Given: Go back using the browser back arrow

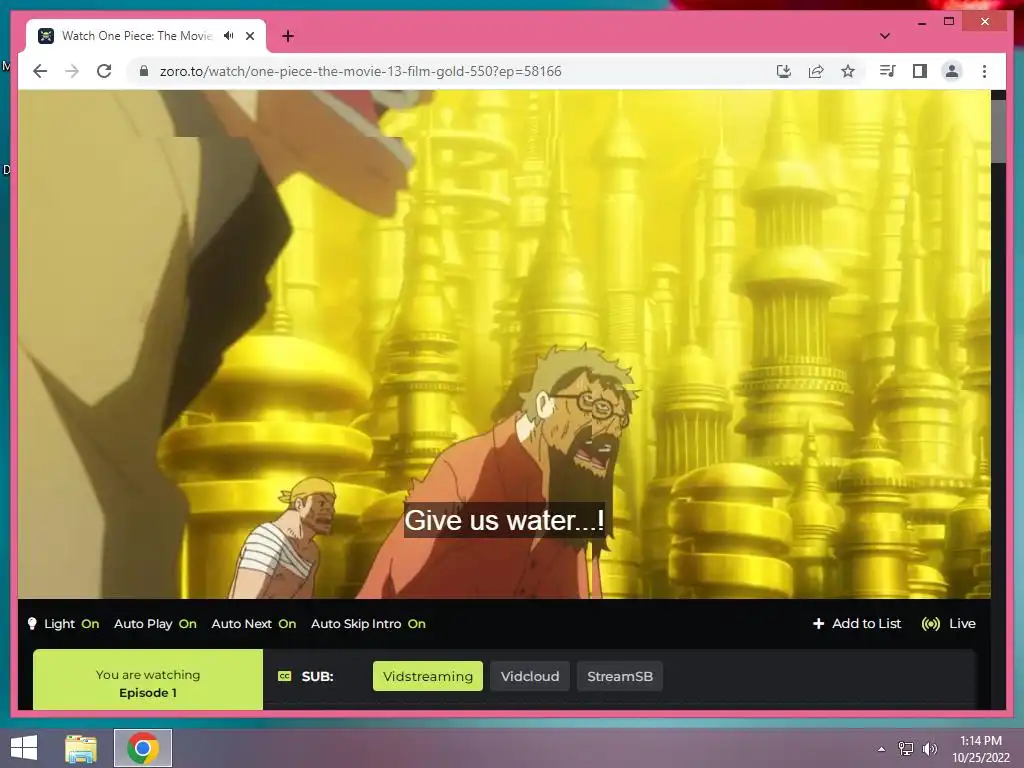Looking at the screenshot, I should (40, 71).
